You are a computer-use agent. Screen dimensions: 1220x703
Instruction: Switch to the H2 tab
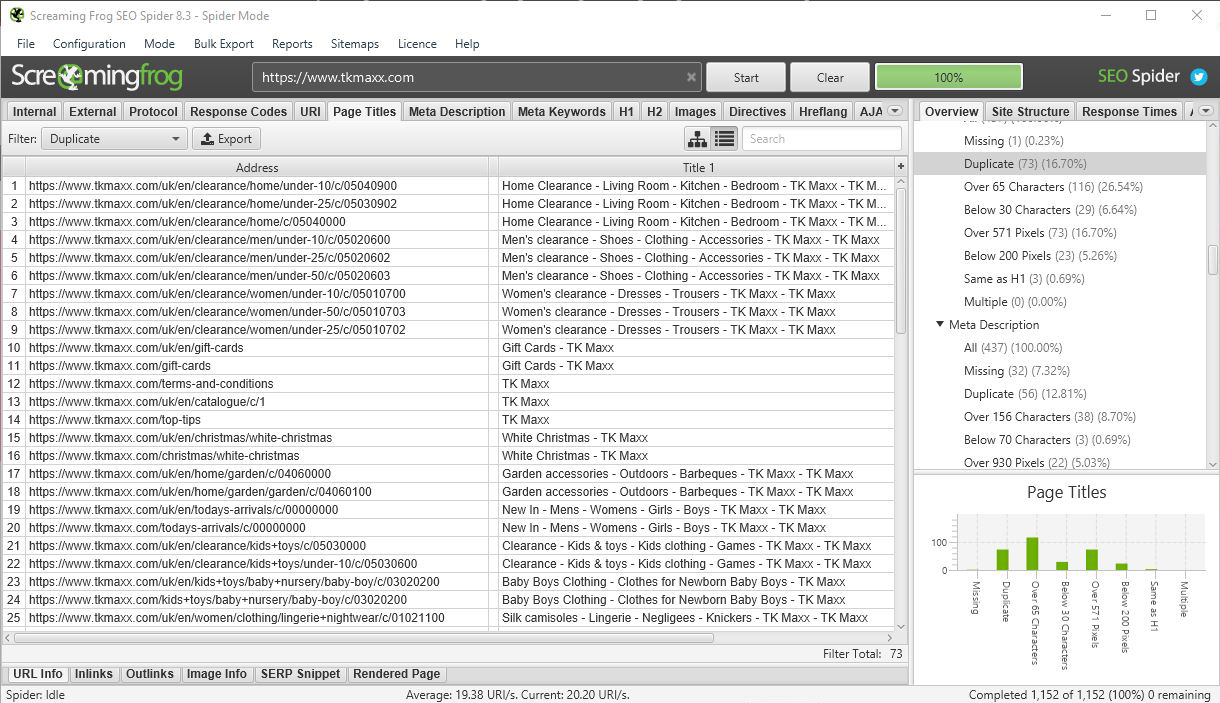coord(654,111)
